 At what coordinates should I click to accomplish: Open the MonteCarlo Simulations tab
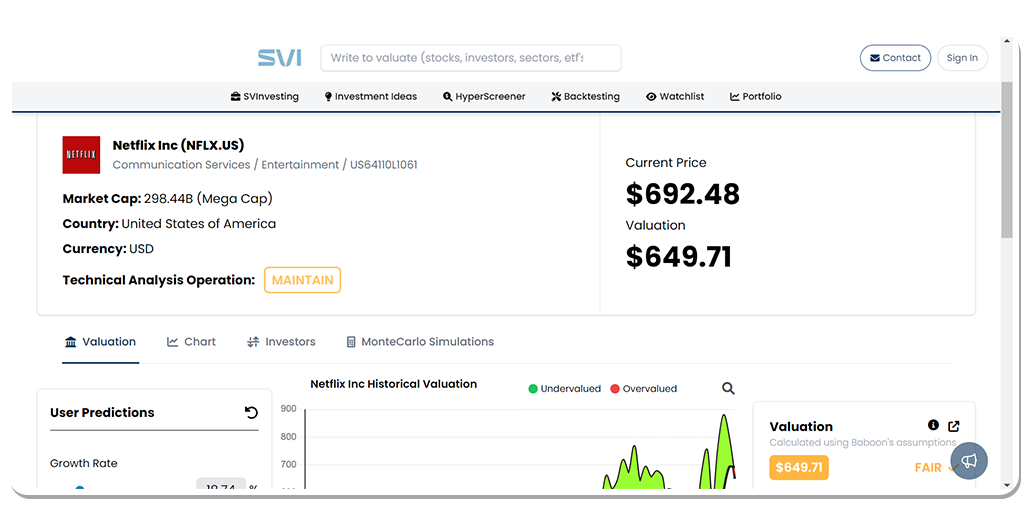point(420,342)
